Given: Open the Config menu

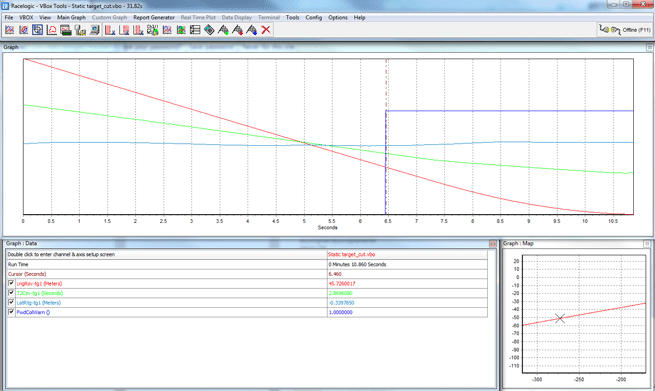Looking at the screenshot, I should (x=314, y=18).
